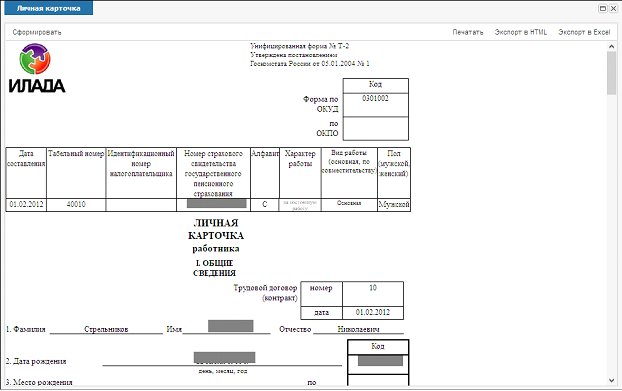
Task: Close the Личная карточка window
Action: (613, 8)
